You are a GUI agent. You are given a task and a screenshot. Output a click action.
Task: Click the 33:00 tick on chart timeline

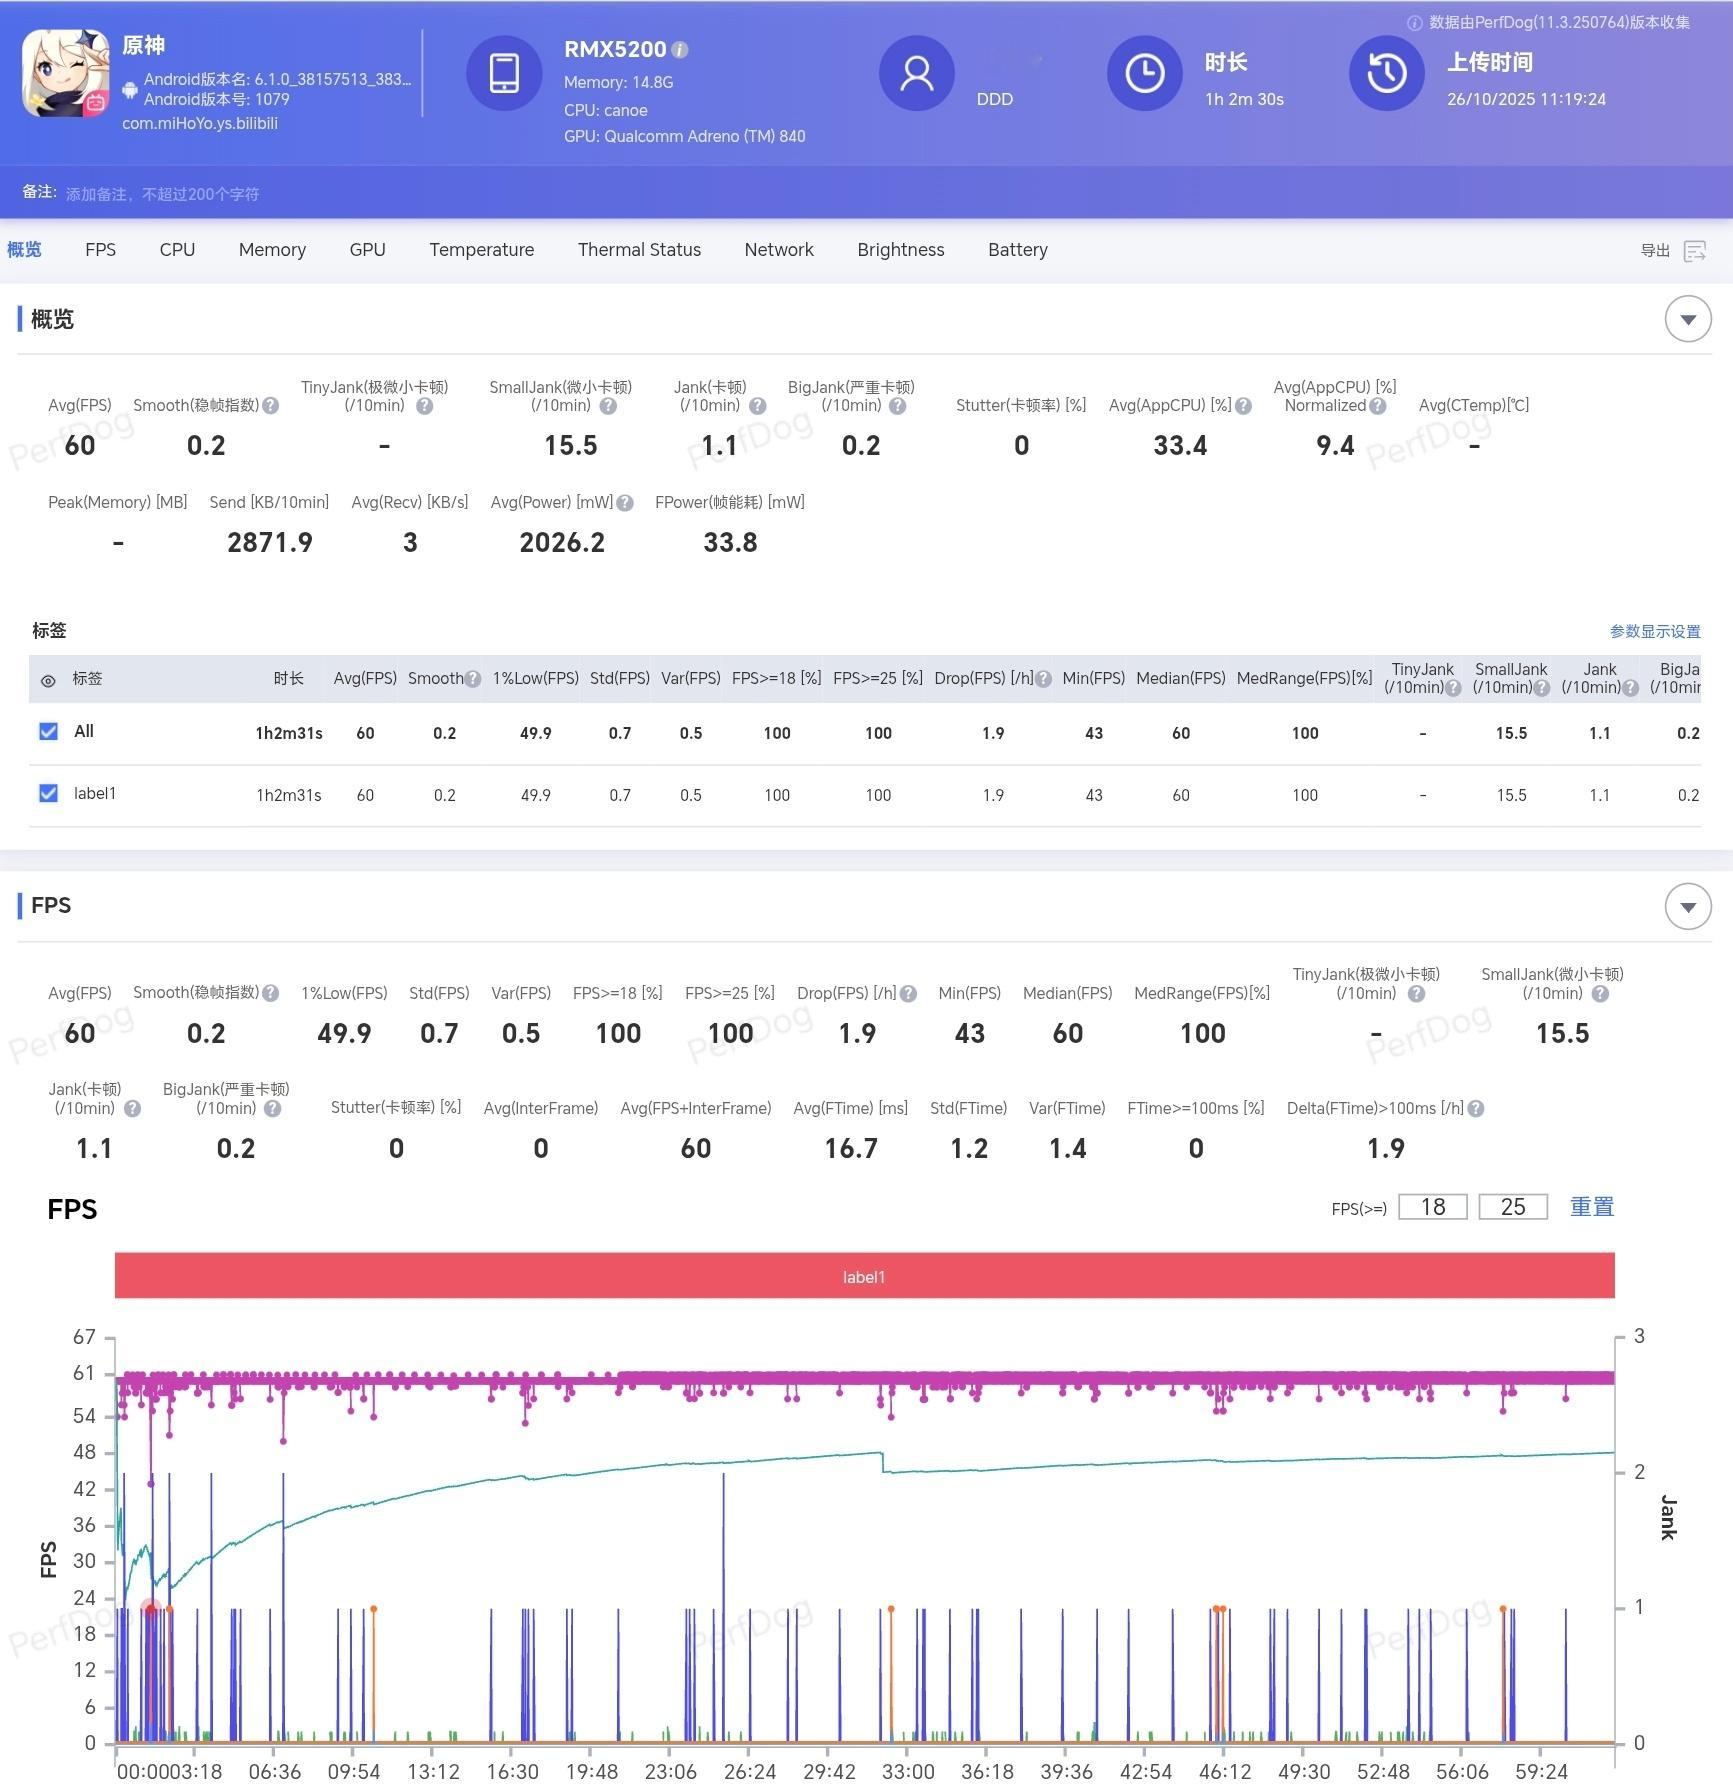[x=908, y=1771]
